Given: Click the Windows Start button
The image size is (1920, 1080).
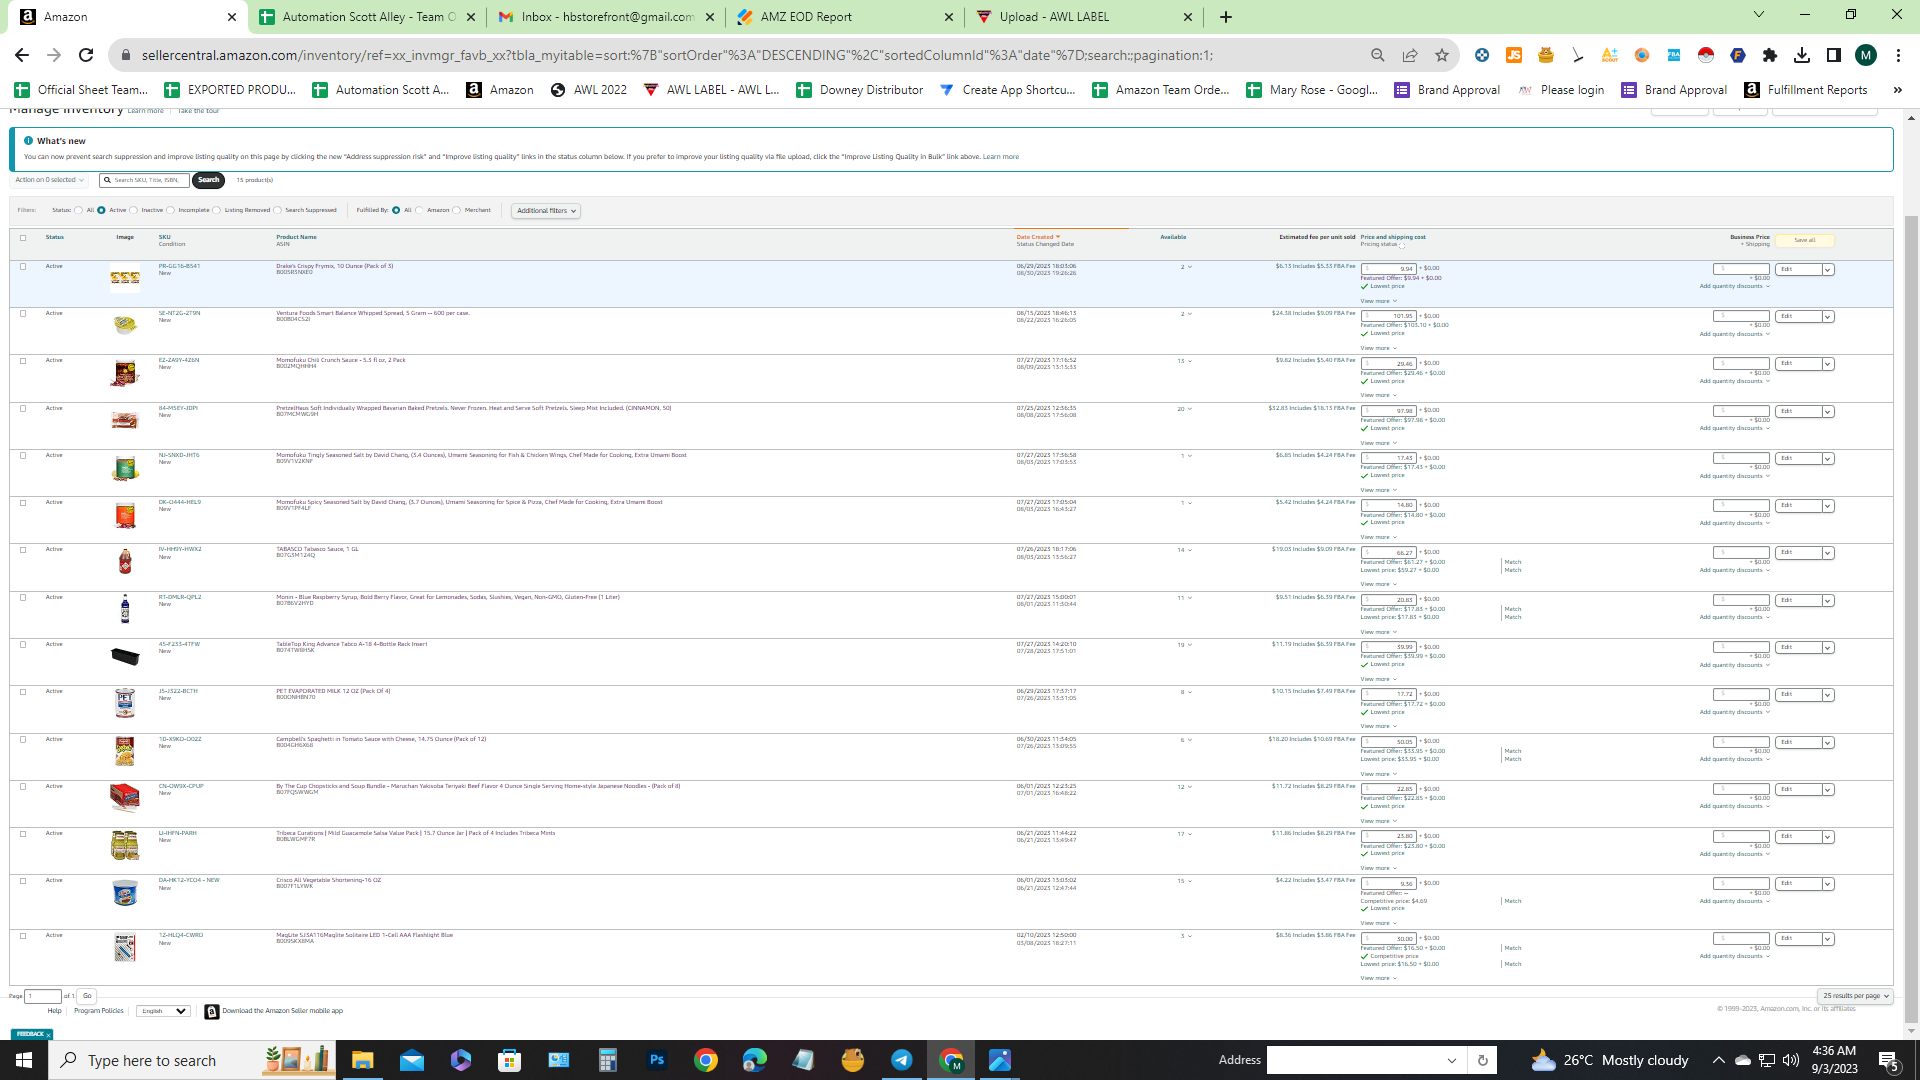Looking at the screenshot, I should click(24, 1060).
